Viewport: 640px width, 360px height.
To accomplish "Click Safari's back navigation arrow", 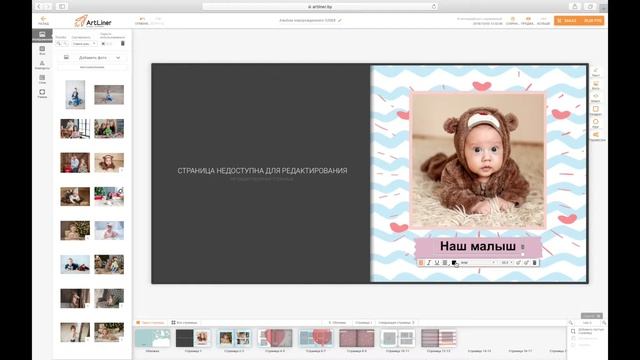I will click(x=39, y=7).
